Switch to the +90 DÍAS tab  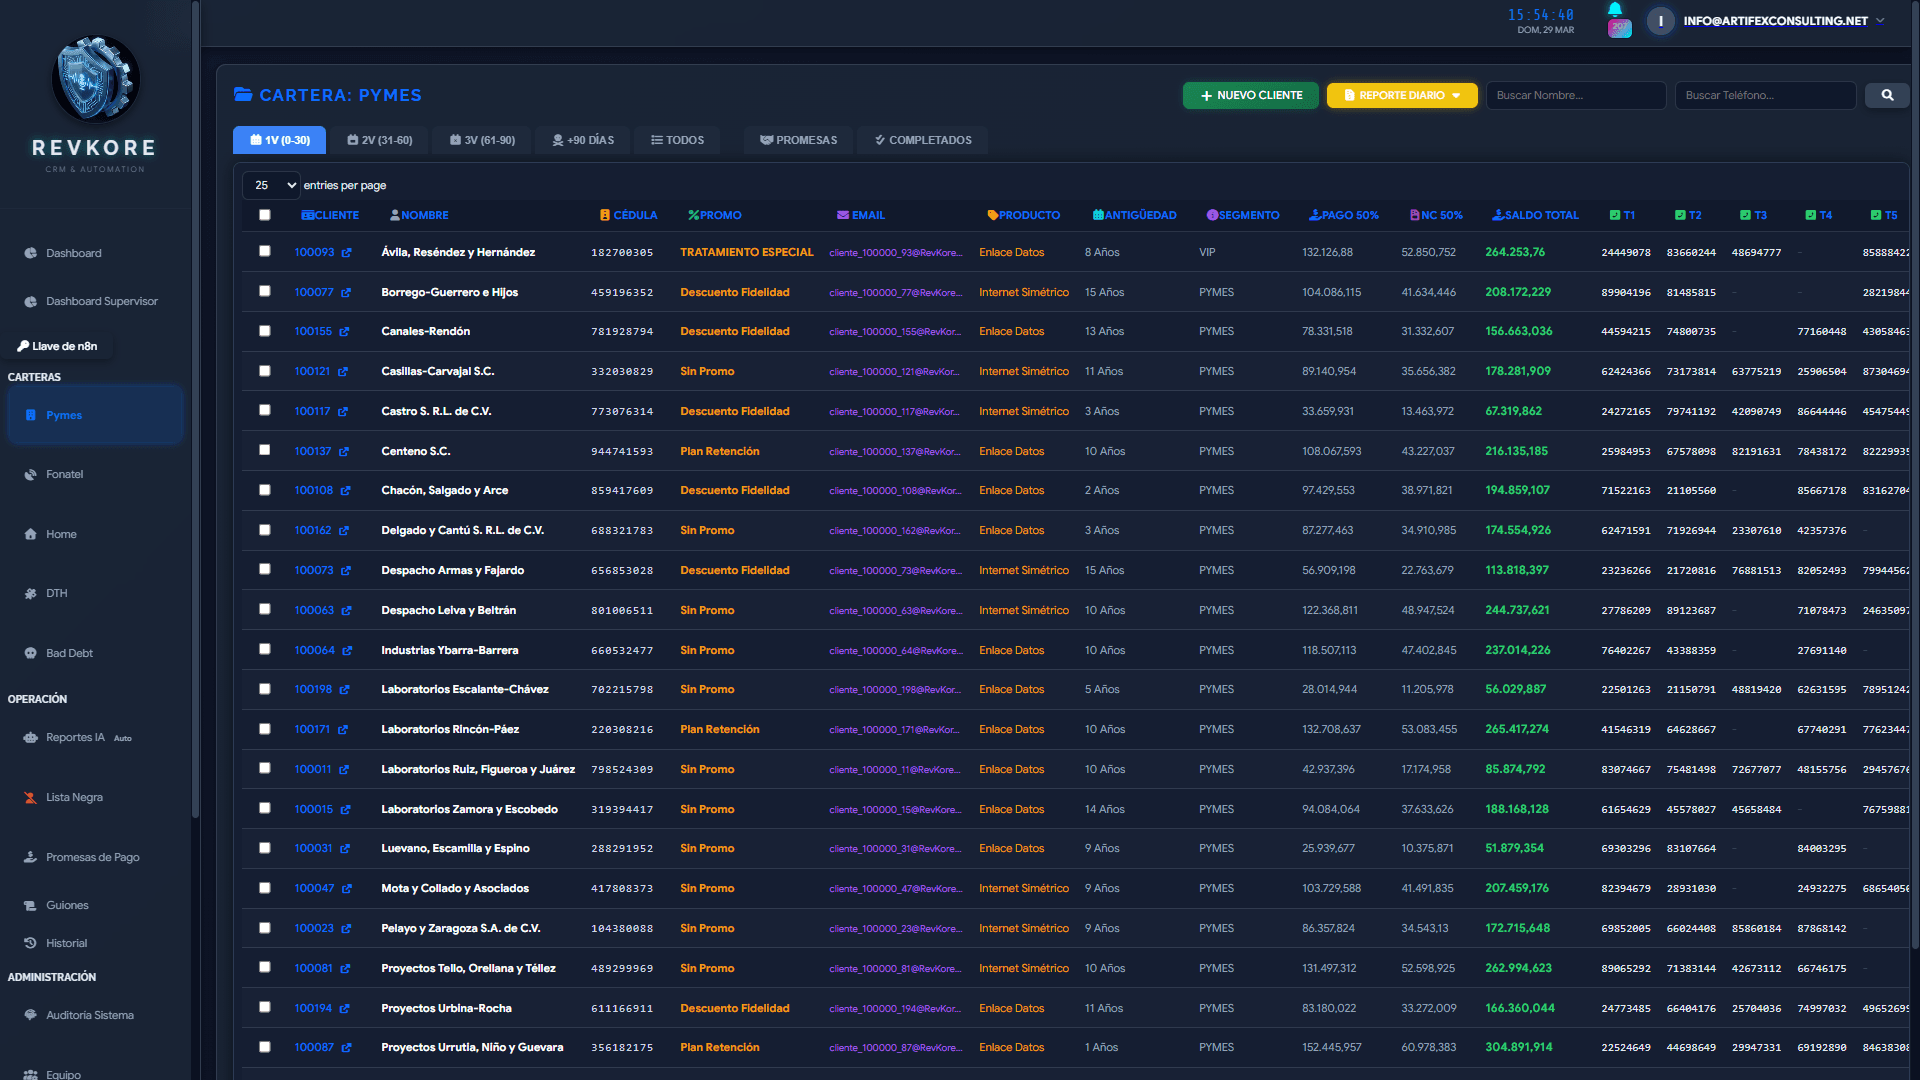pyautogui.click(x=583, y=139)
